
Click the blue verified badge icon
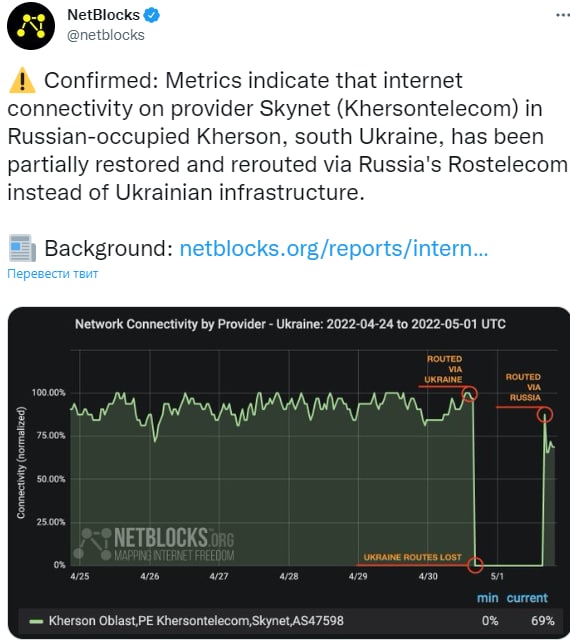[152, 15]
